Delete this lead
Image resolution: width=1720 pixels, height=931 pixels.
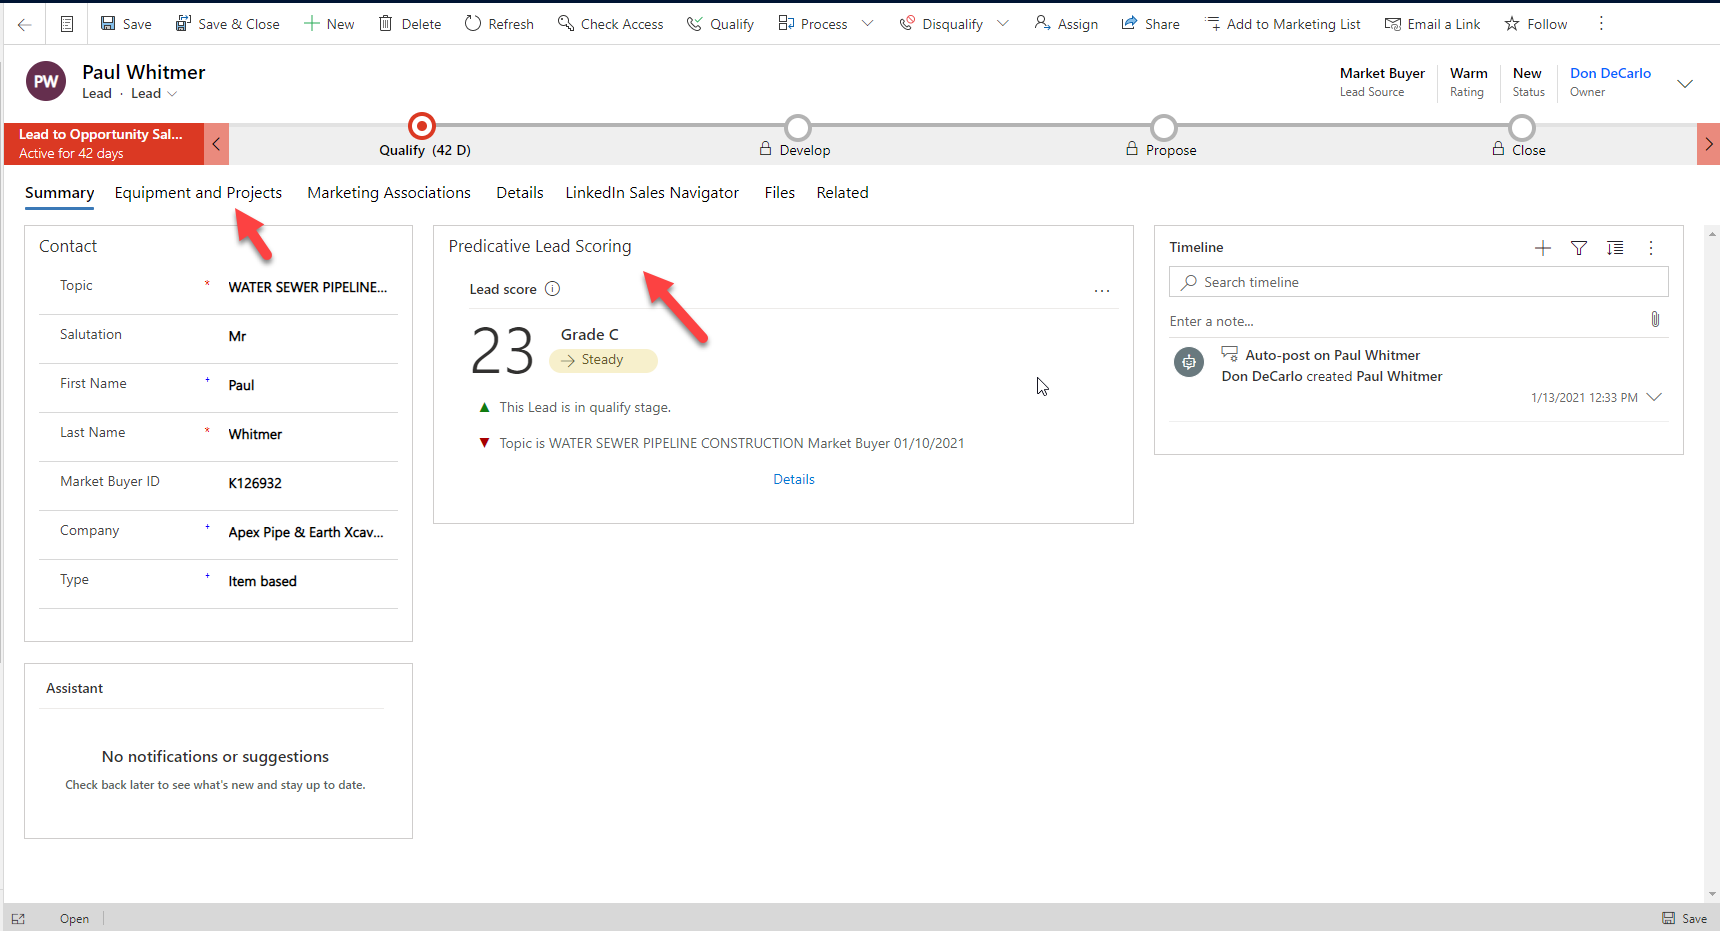[410, 24]
